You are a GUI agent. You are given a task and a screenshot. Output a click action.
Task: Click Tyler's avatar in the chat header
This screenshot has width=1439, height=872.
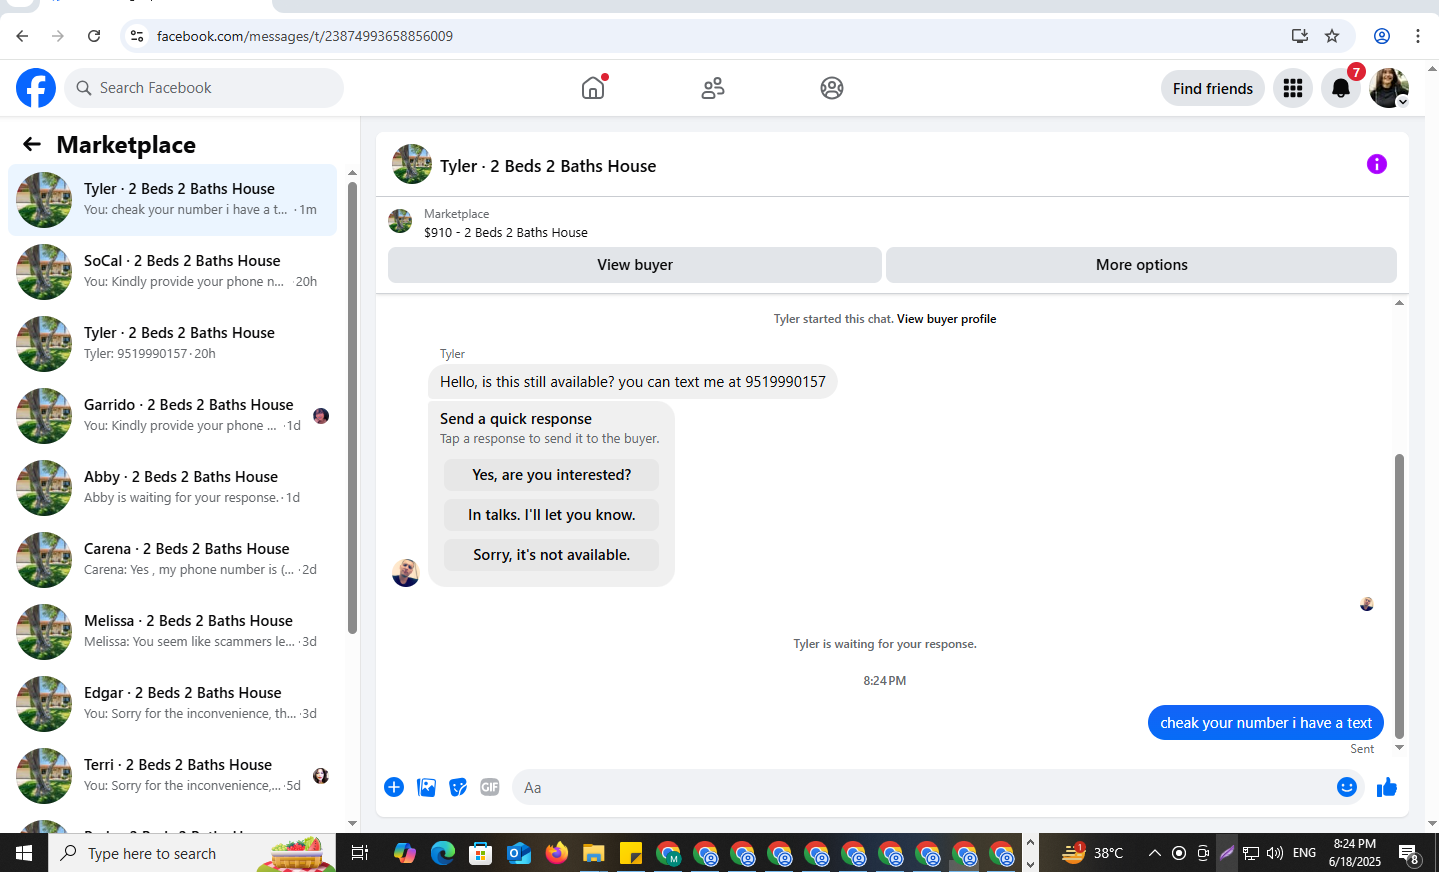coord(412,164)
